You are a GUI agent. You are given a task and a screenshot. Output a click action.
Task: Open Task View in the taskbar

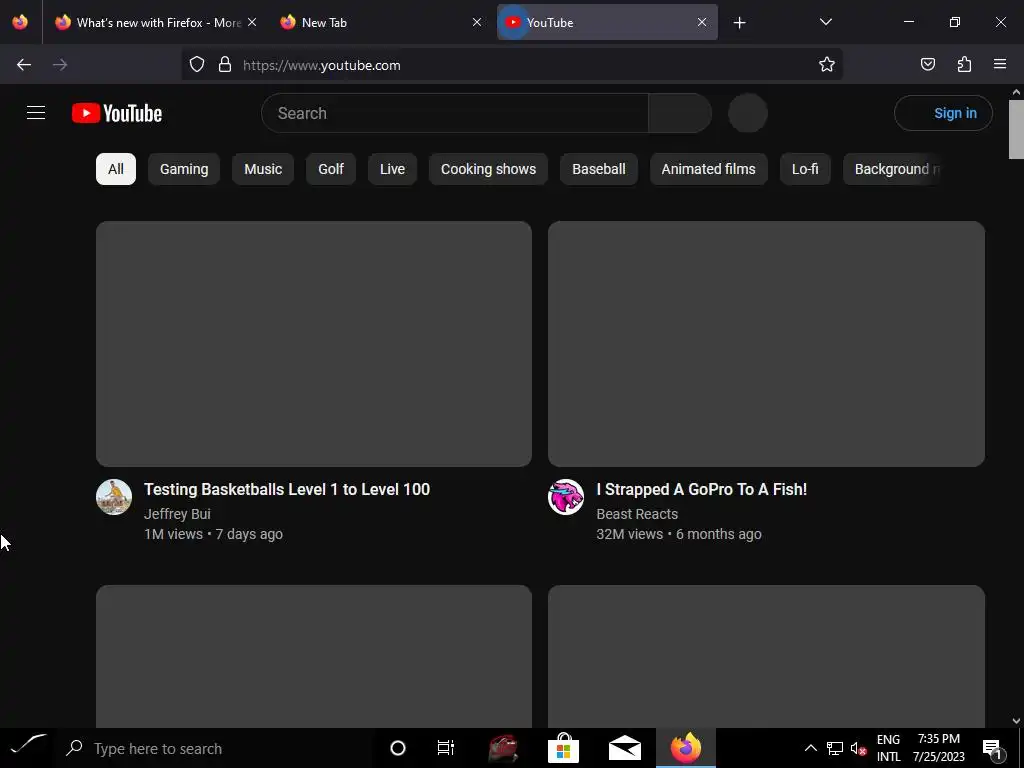(446, 748)
